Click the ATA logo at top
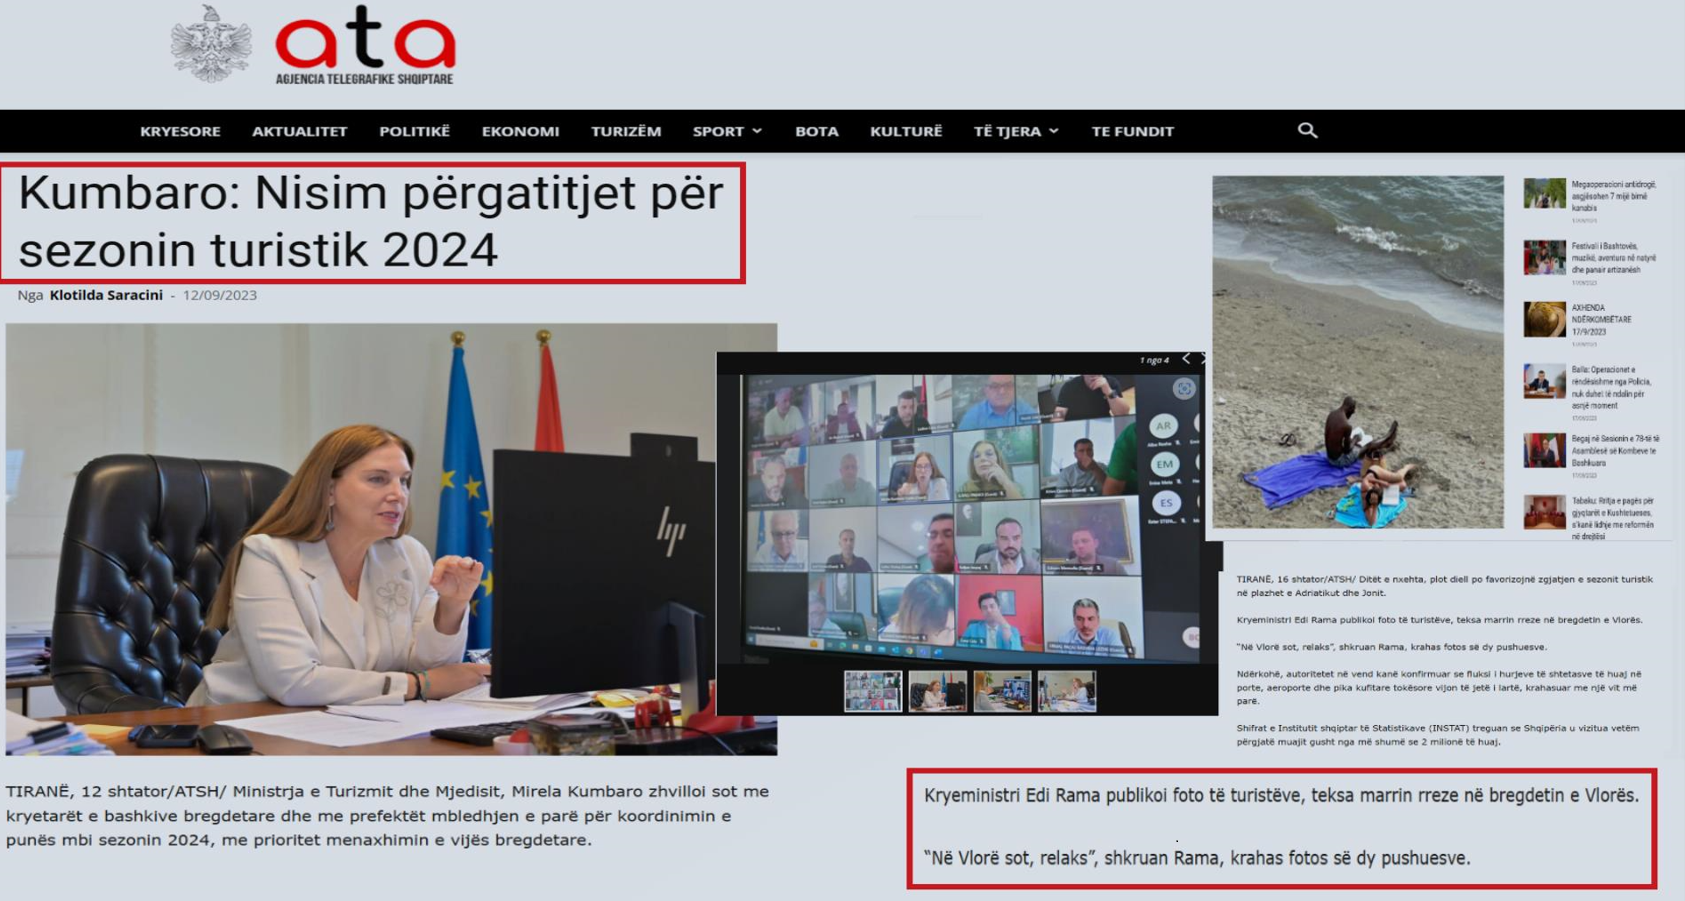Viewport: 1685px width, 901px height. click(365, 46)
